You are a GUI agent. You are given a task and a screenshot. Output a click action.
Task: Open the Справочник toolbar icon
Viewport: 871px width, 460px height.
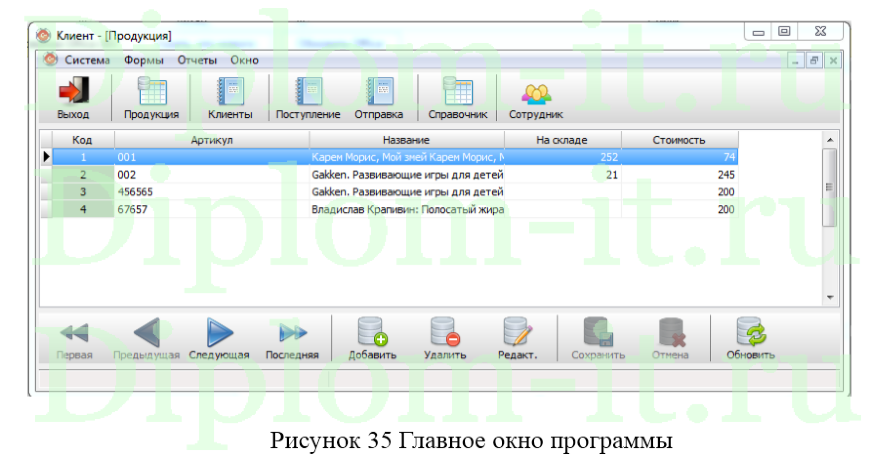click(x=458, y=91)
